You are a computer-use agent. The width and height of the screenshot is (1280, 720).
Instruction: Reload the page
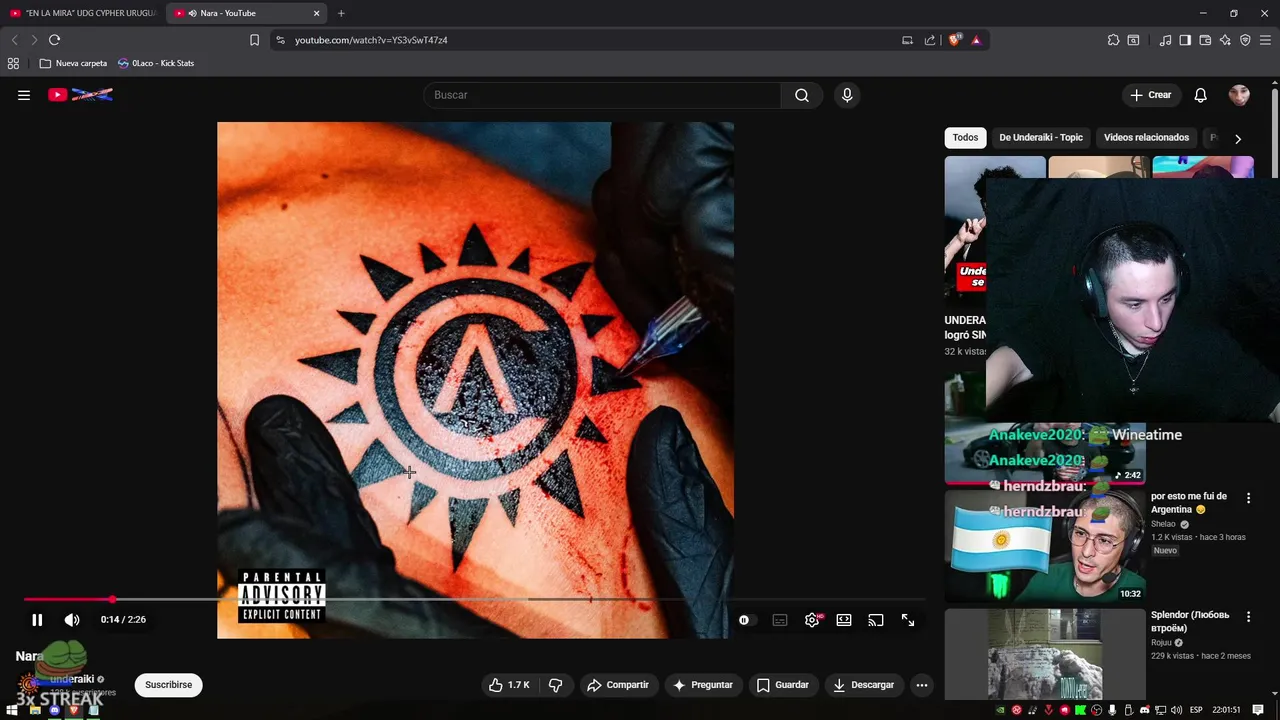point(54,40)
